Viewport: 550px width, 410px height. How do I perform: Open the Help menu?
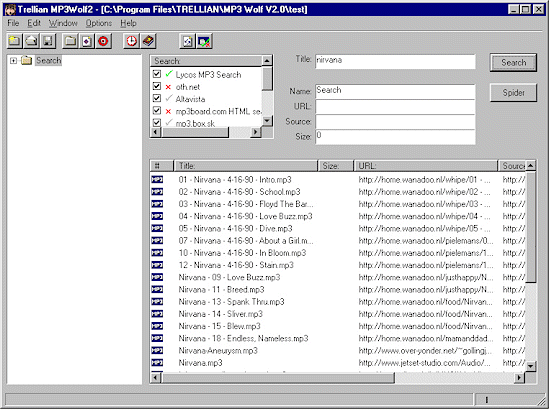[128, 23]
